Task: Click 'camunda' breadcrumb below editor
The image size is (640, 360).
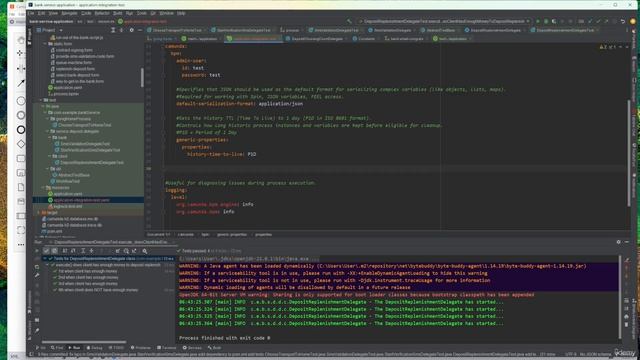Action: [185, 235]
